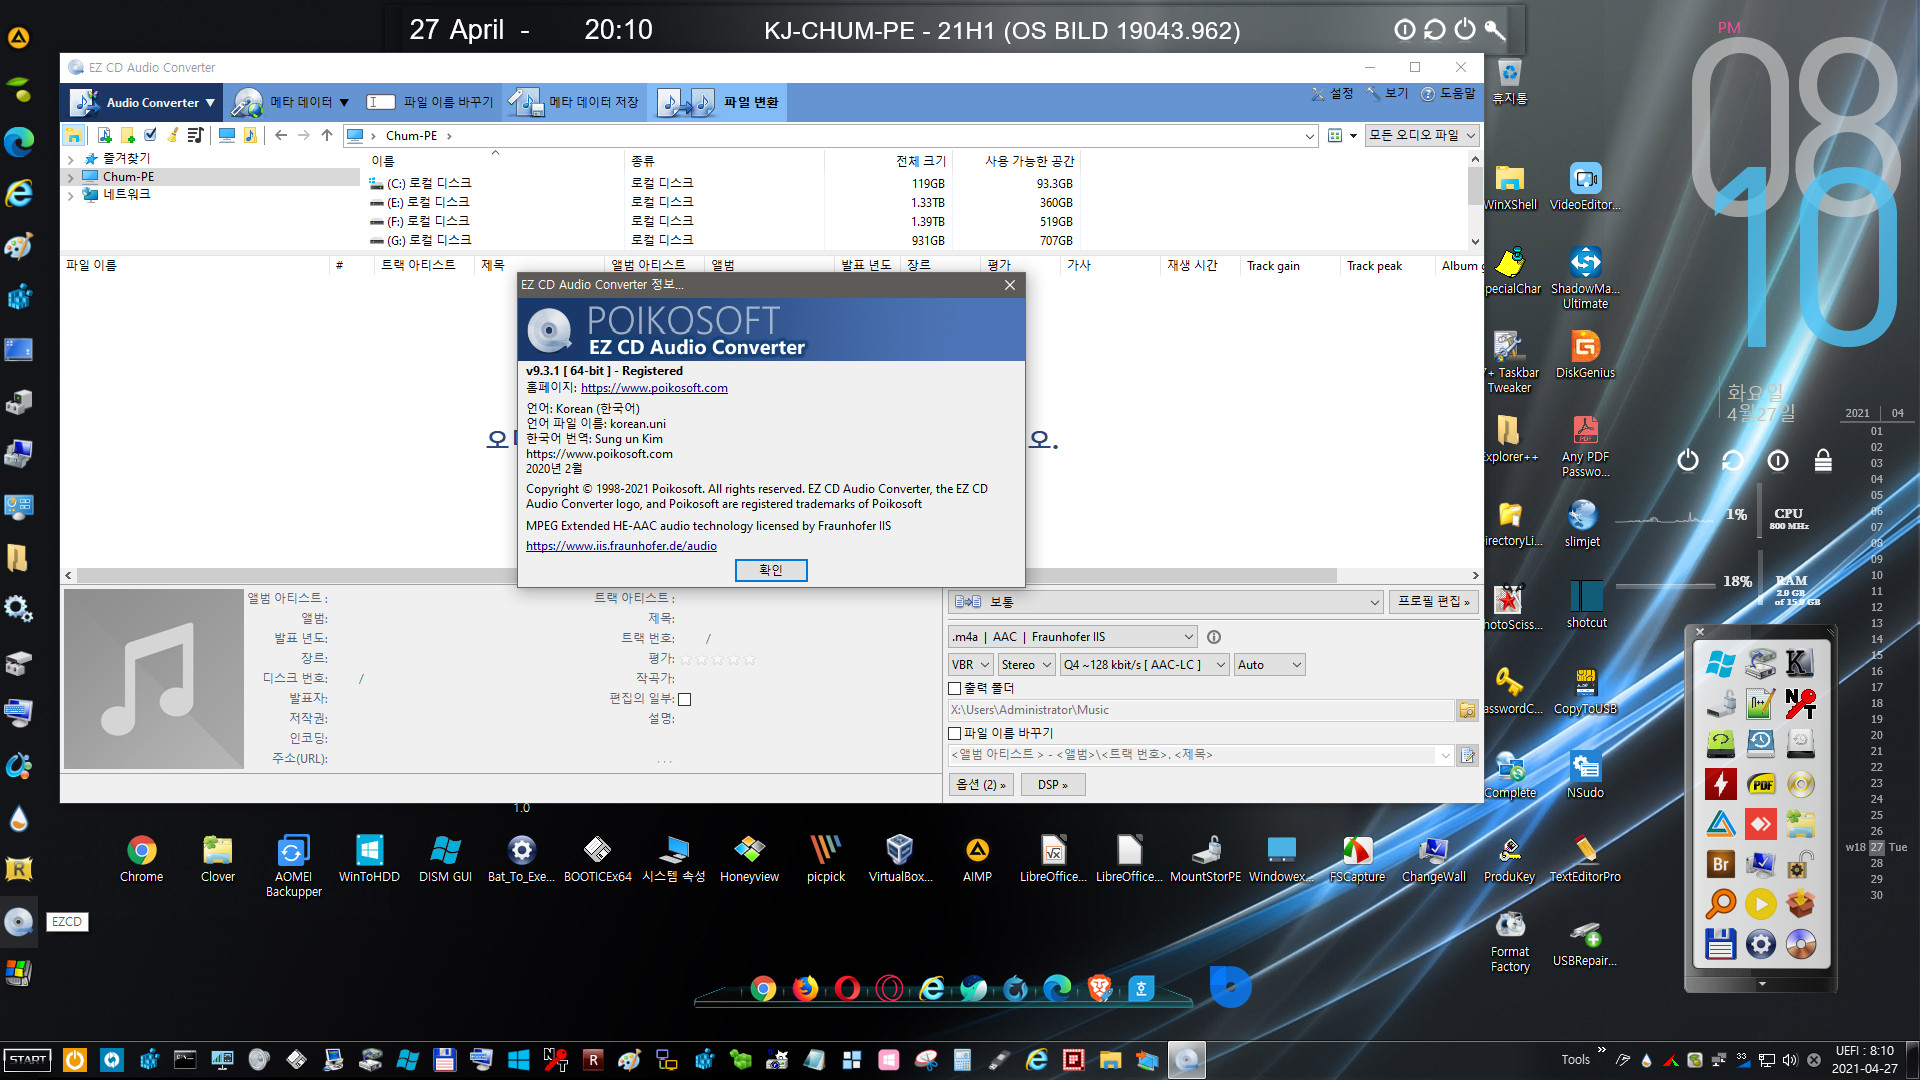Open the 설정 menu
Screen dimensions: 1920x1080
[x=1332, y=94]
